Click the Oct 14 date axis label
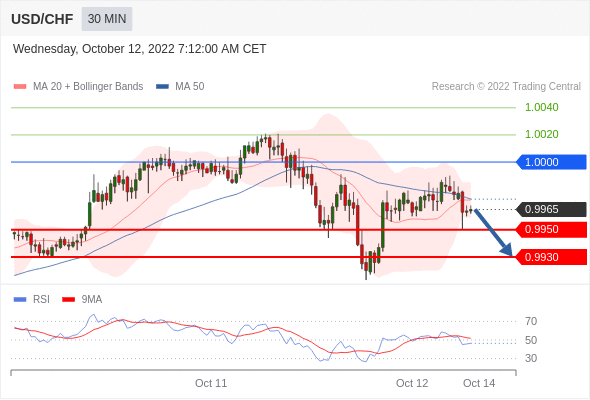590x400 pixels. point(479,383)
